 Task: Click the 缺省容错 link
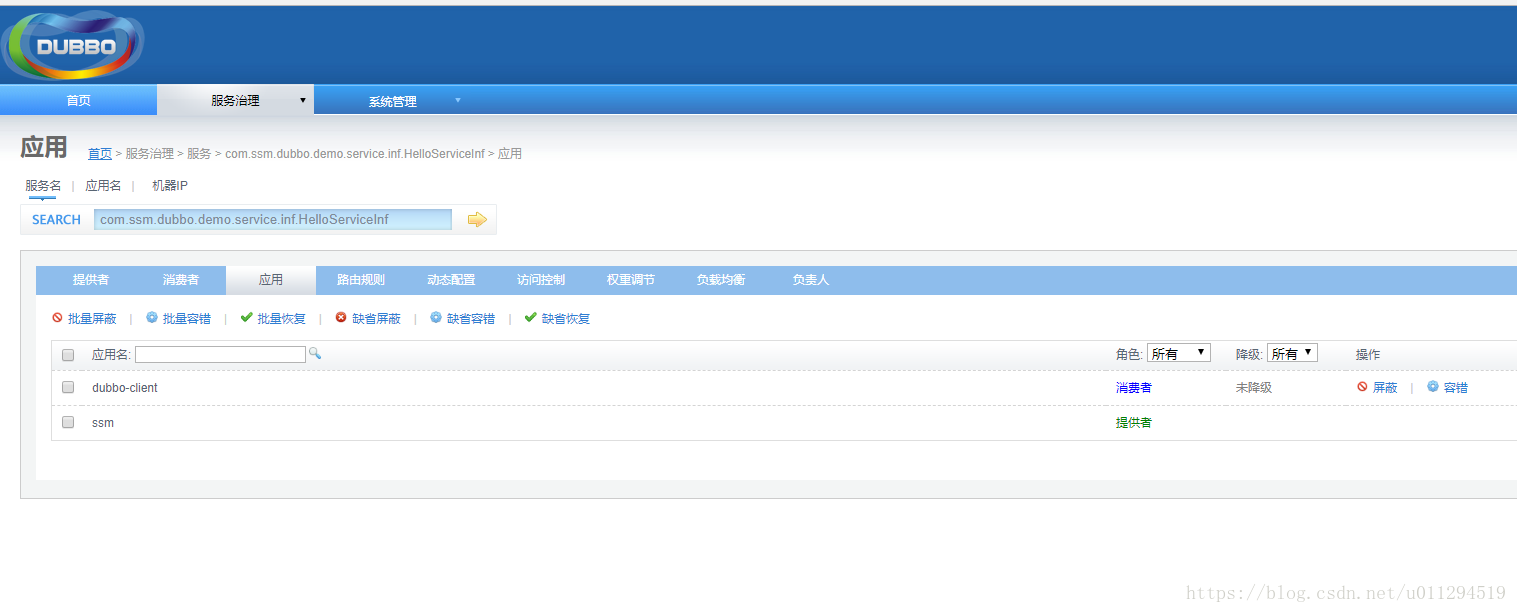click(471, 319)
